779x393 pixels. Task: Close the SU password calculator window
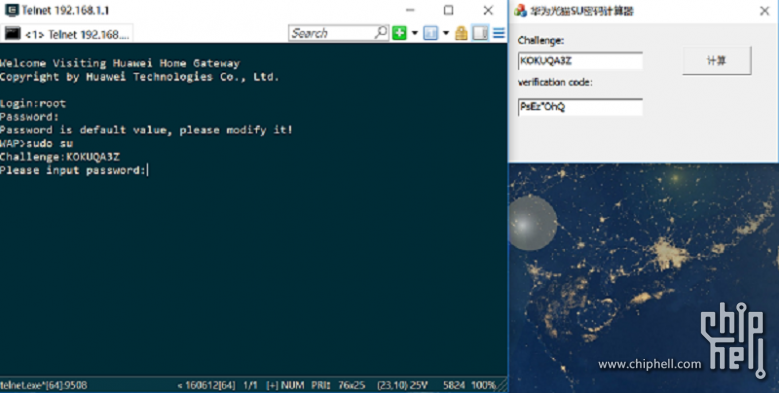[x=765, y=11]
